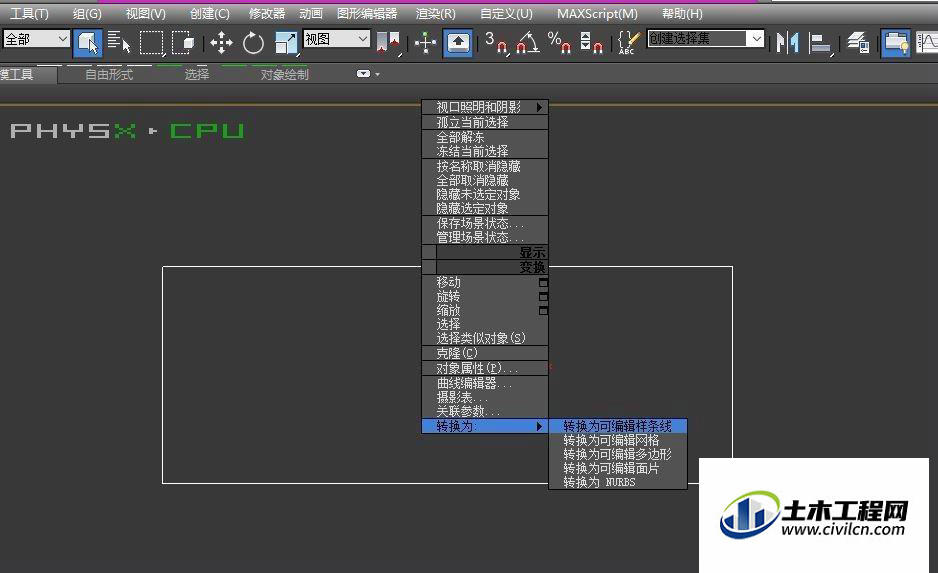Activate the Select and Rotate tool
The width and height of the screenshot is (938, 573).
click(x=253, y=43)
